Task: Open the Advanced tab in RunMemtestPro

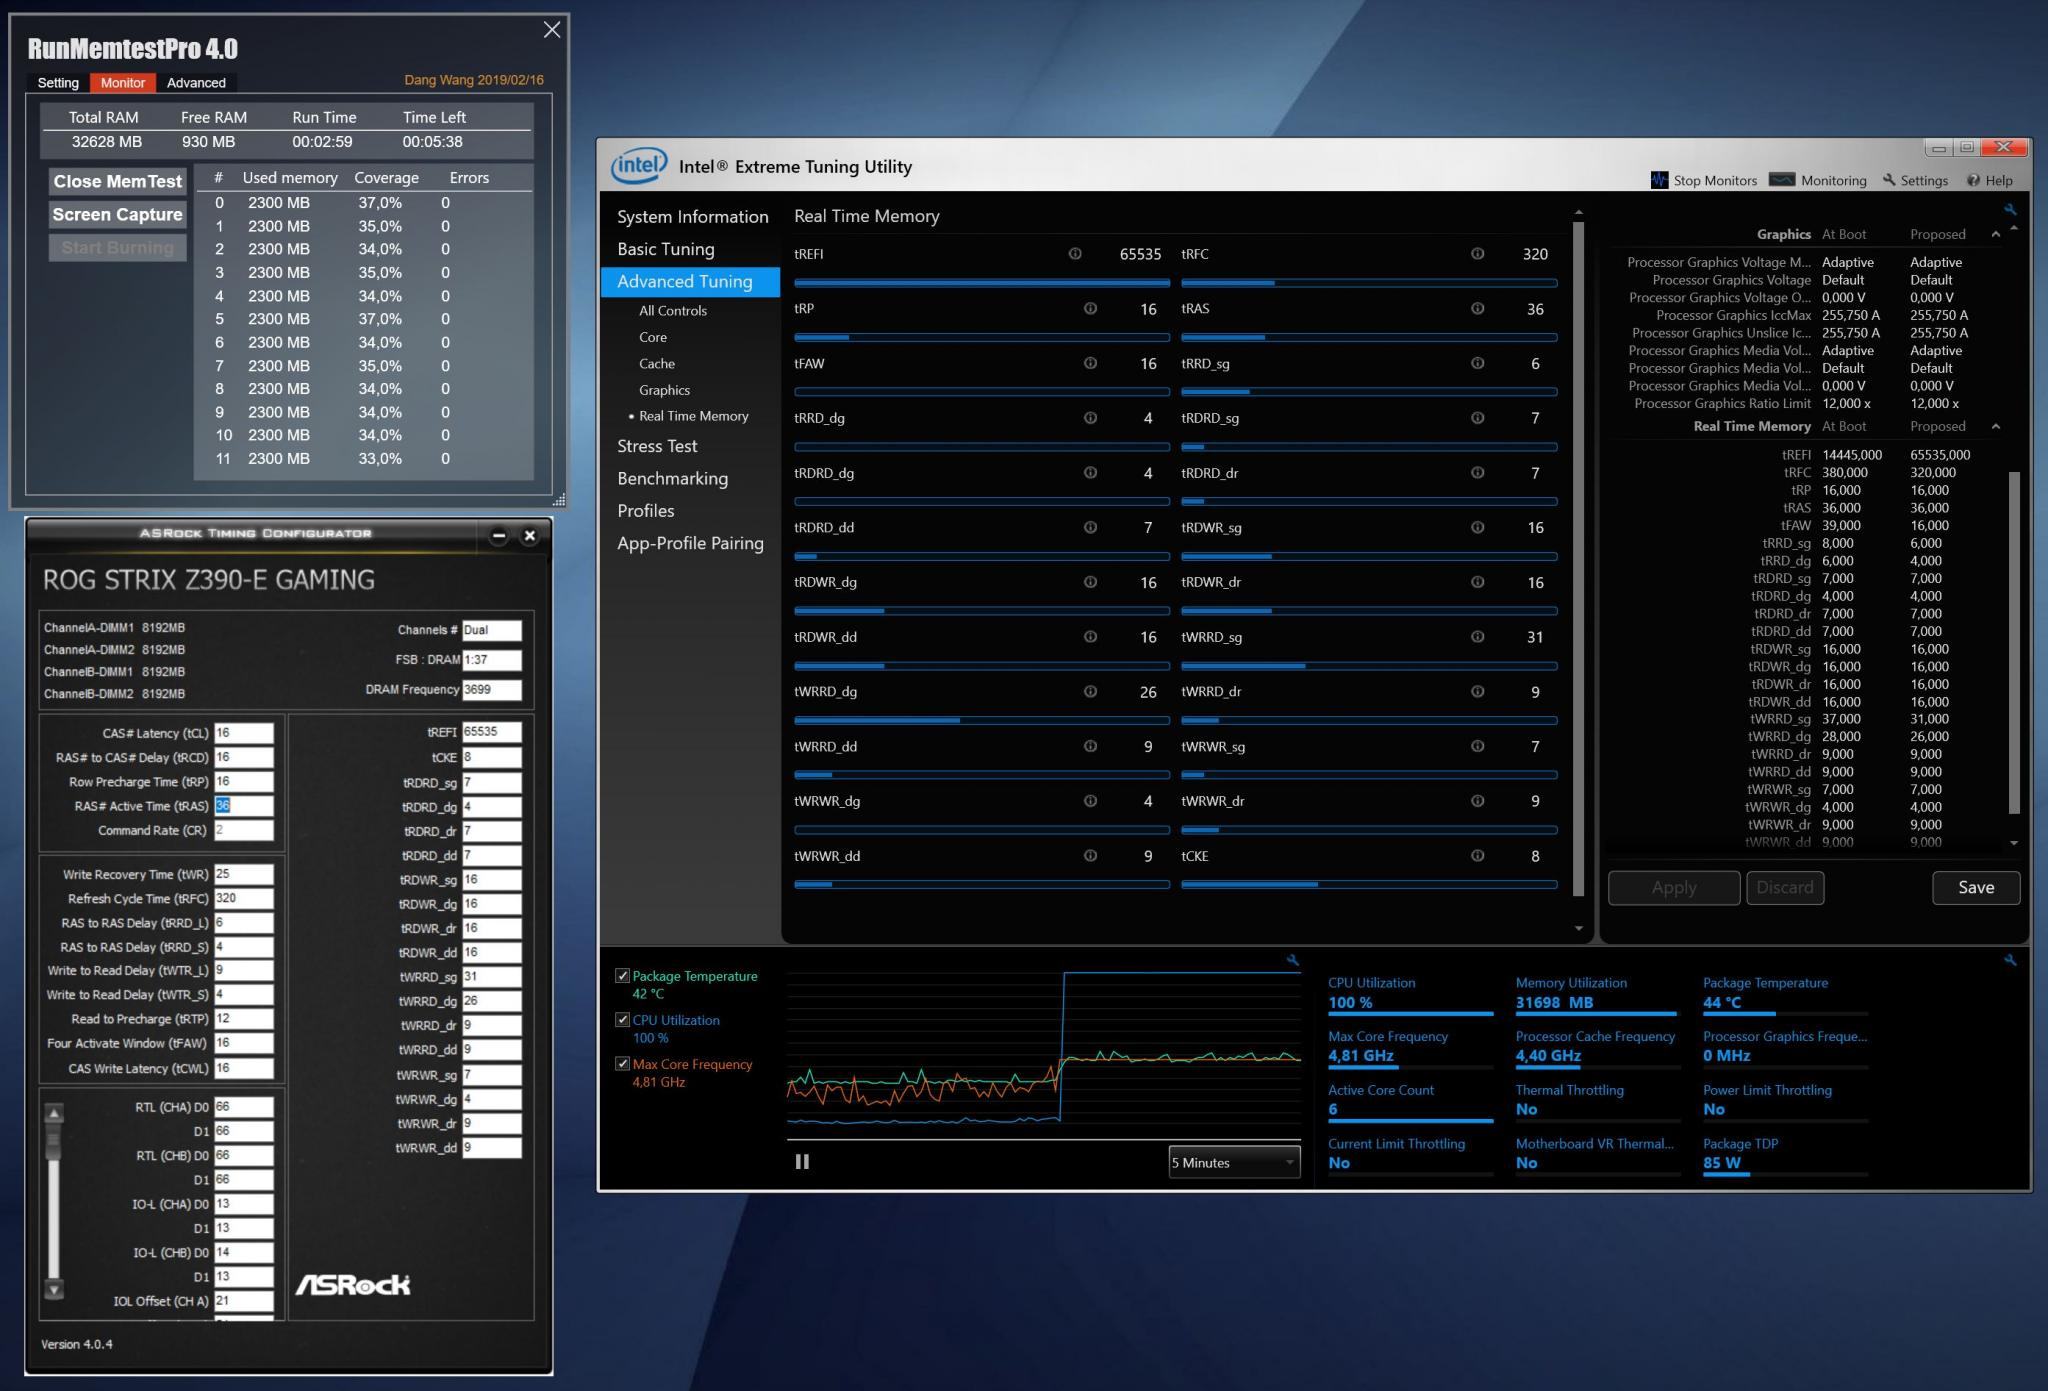Action: tap(196, 83)
